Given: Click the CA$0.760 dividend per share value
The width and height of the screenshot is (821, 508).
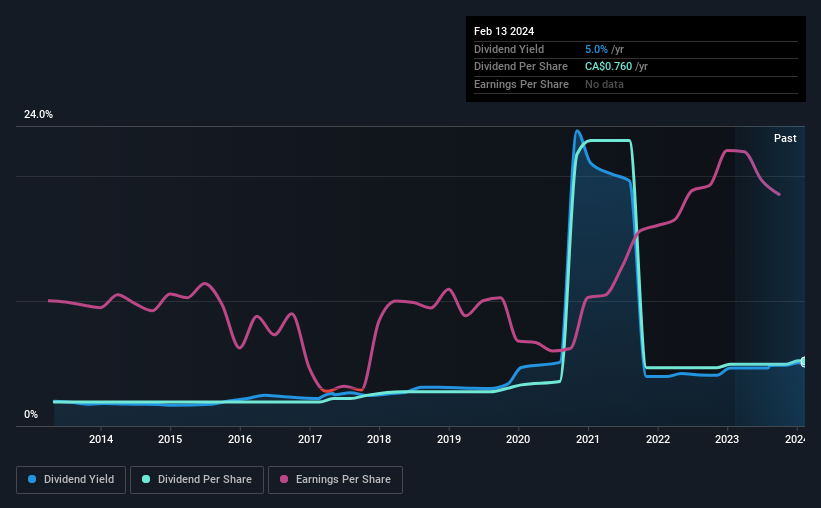Looking at the screenshot, I should [608, 67].
